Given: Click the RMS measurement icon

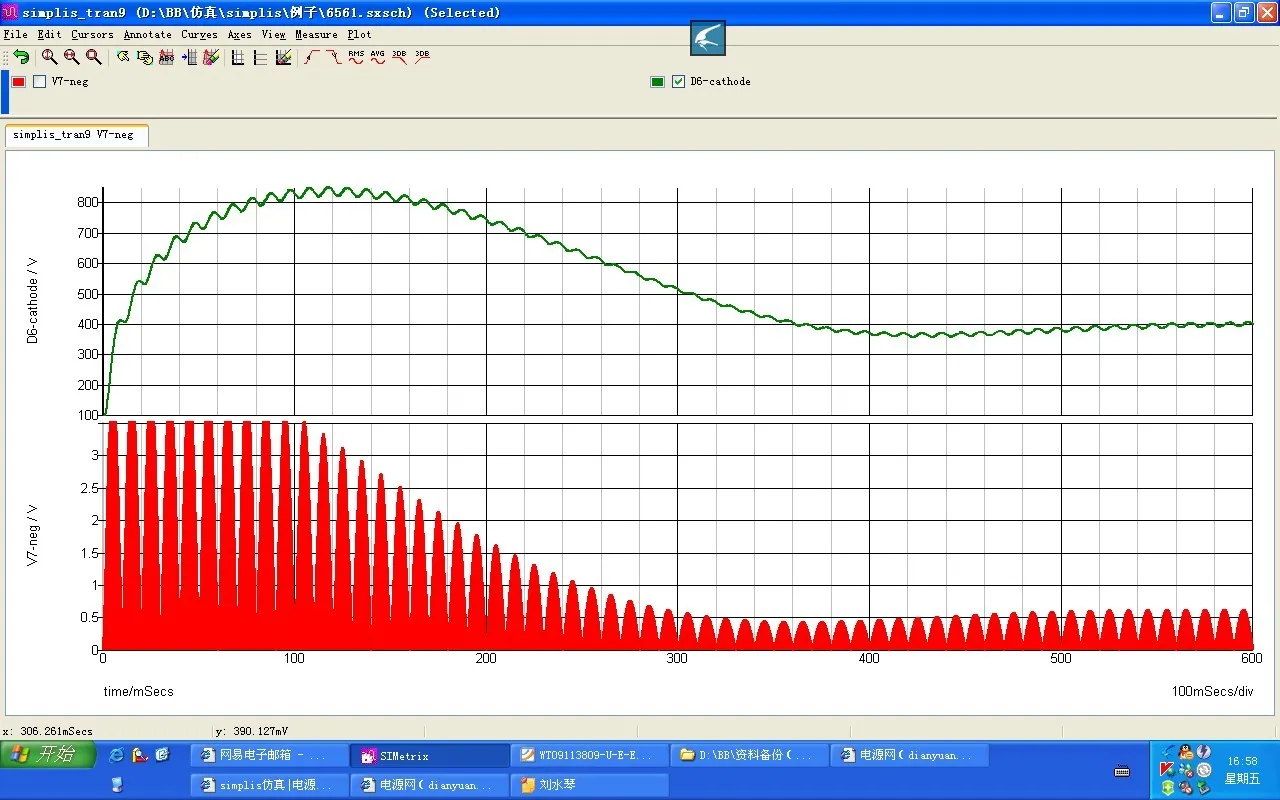Looking at the screenshot, I should pyautogui.click(x=356, y=58).
